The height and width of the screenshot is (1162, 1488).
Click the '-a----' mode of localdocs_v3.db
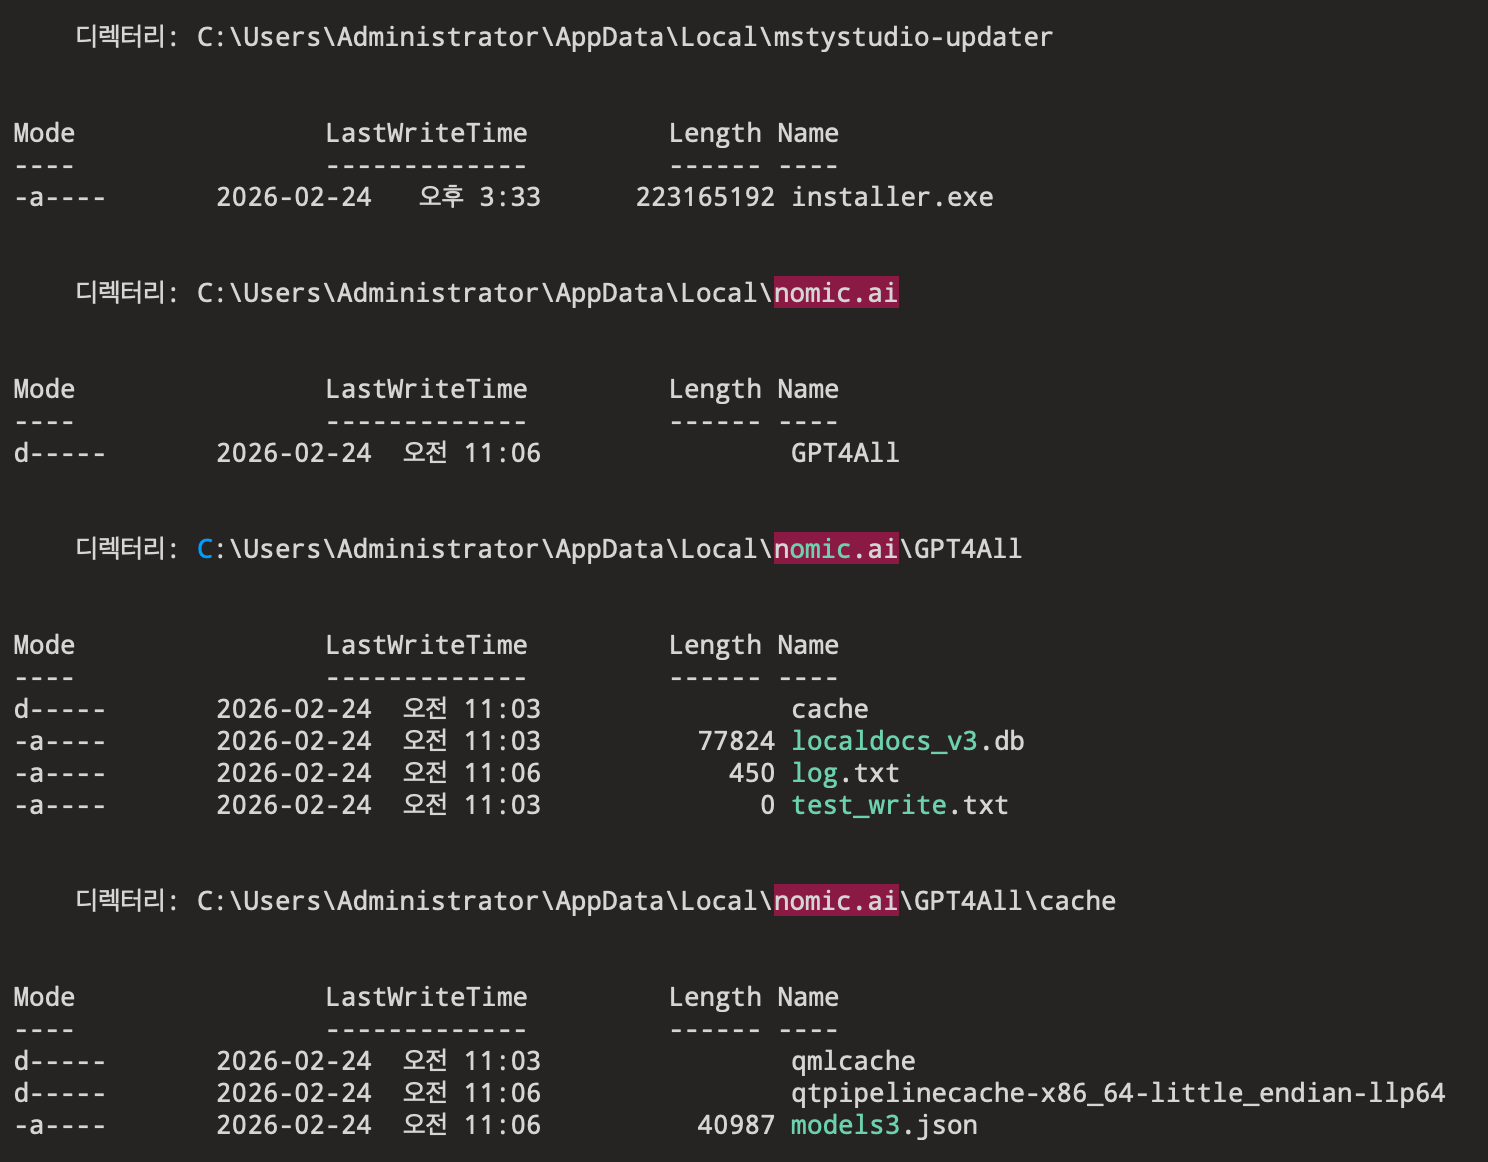pos(60,741)
